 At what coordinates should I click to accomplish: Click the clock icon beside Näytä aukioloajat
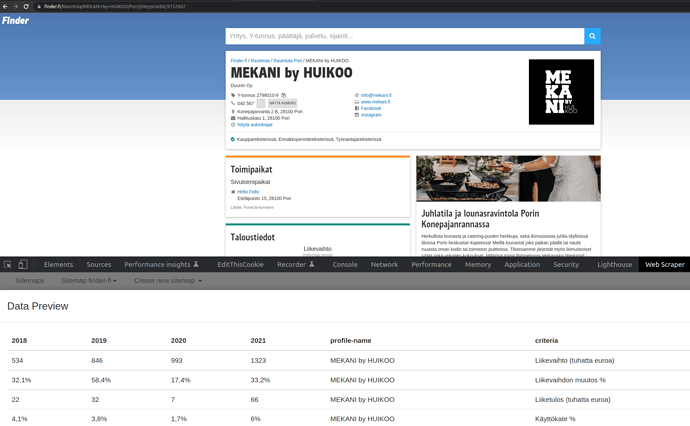pyautogui.click(x=233, y=125)
